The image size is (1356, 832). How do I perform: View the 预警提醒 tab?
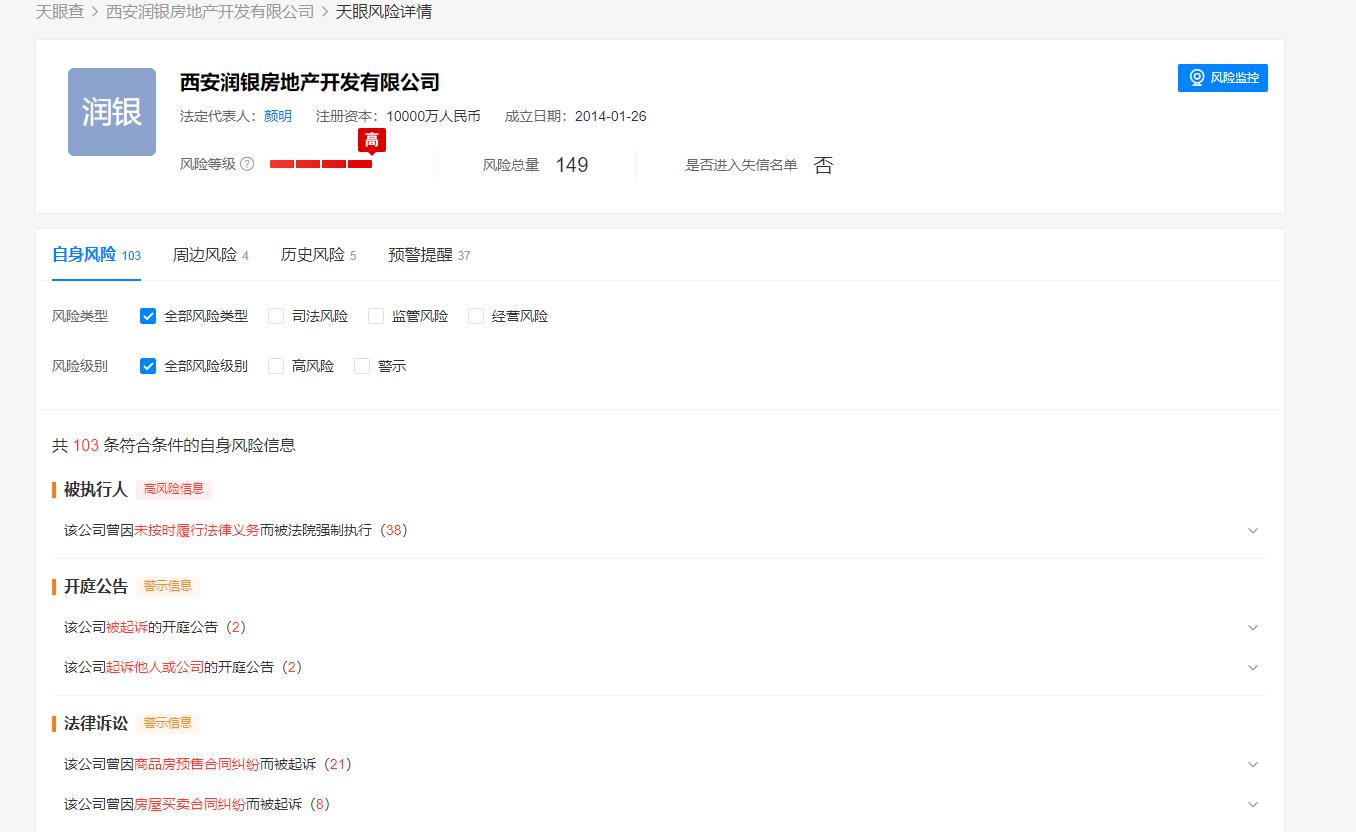[x=429, y=255]
